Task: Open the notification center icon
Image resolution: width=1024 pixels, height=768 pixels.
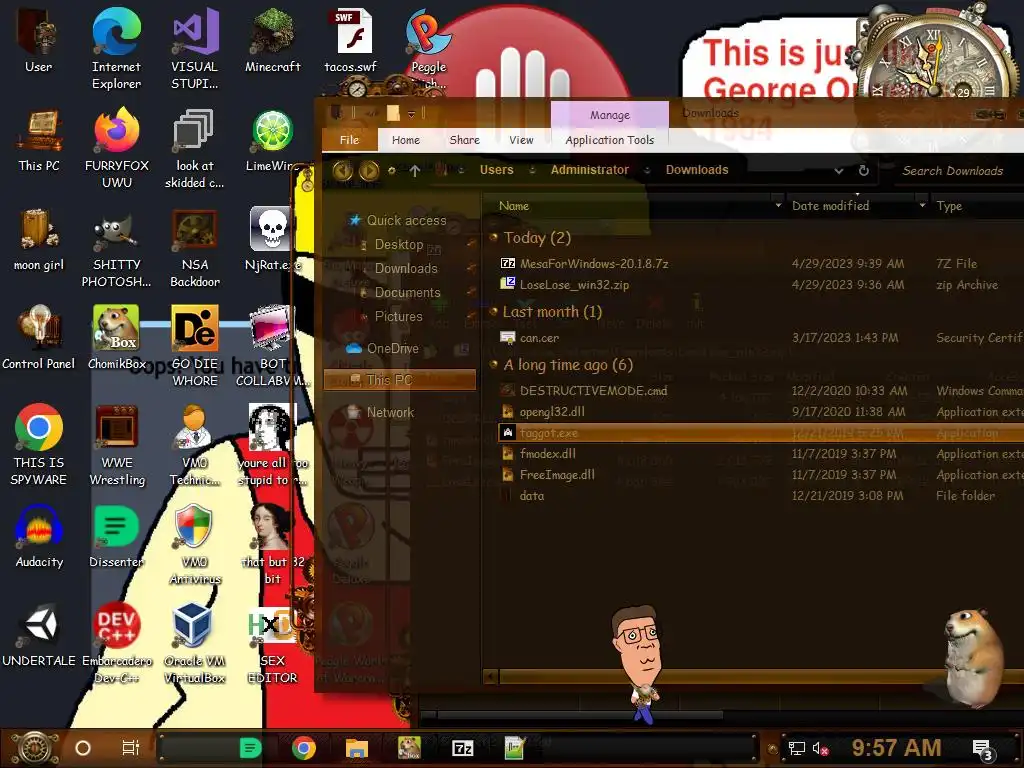Action: 982,750
